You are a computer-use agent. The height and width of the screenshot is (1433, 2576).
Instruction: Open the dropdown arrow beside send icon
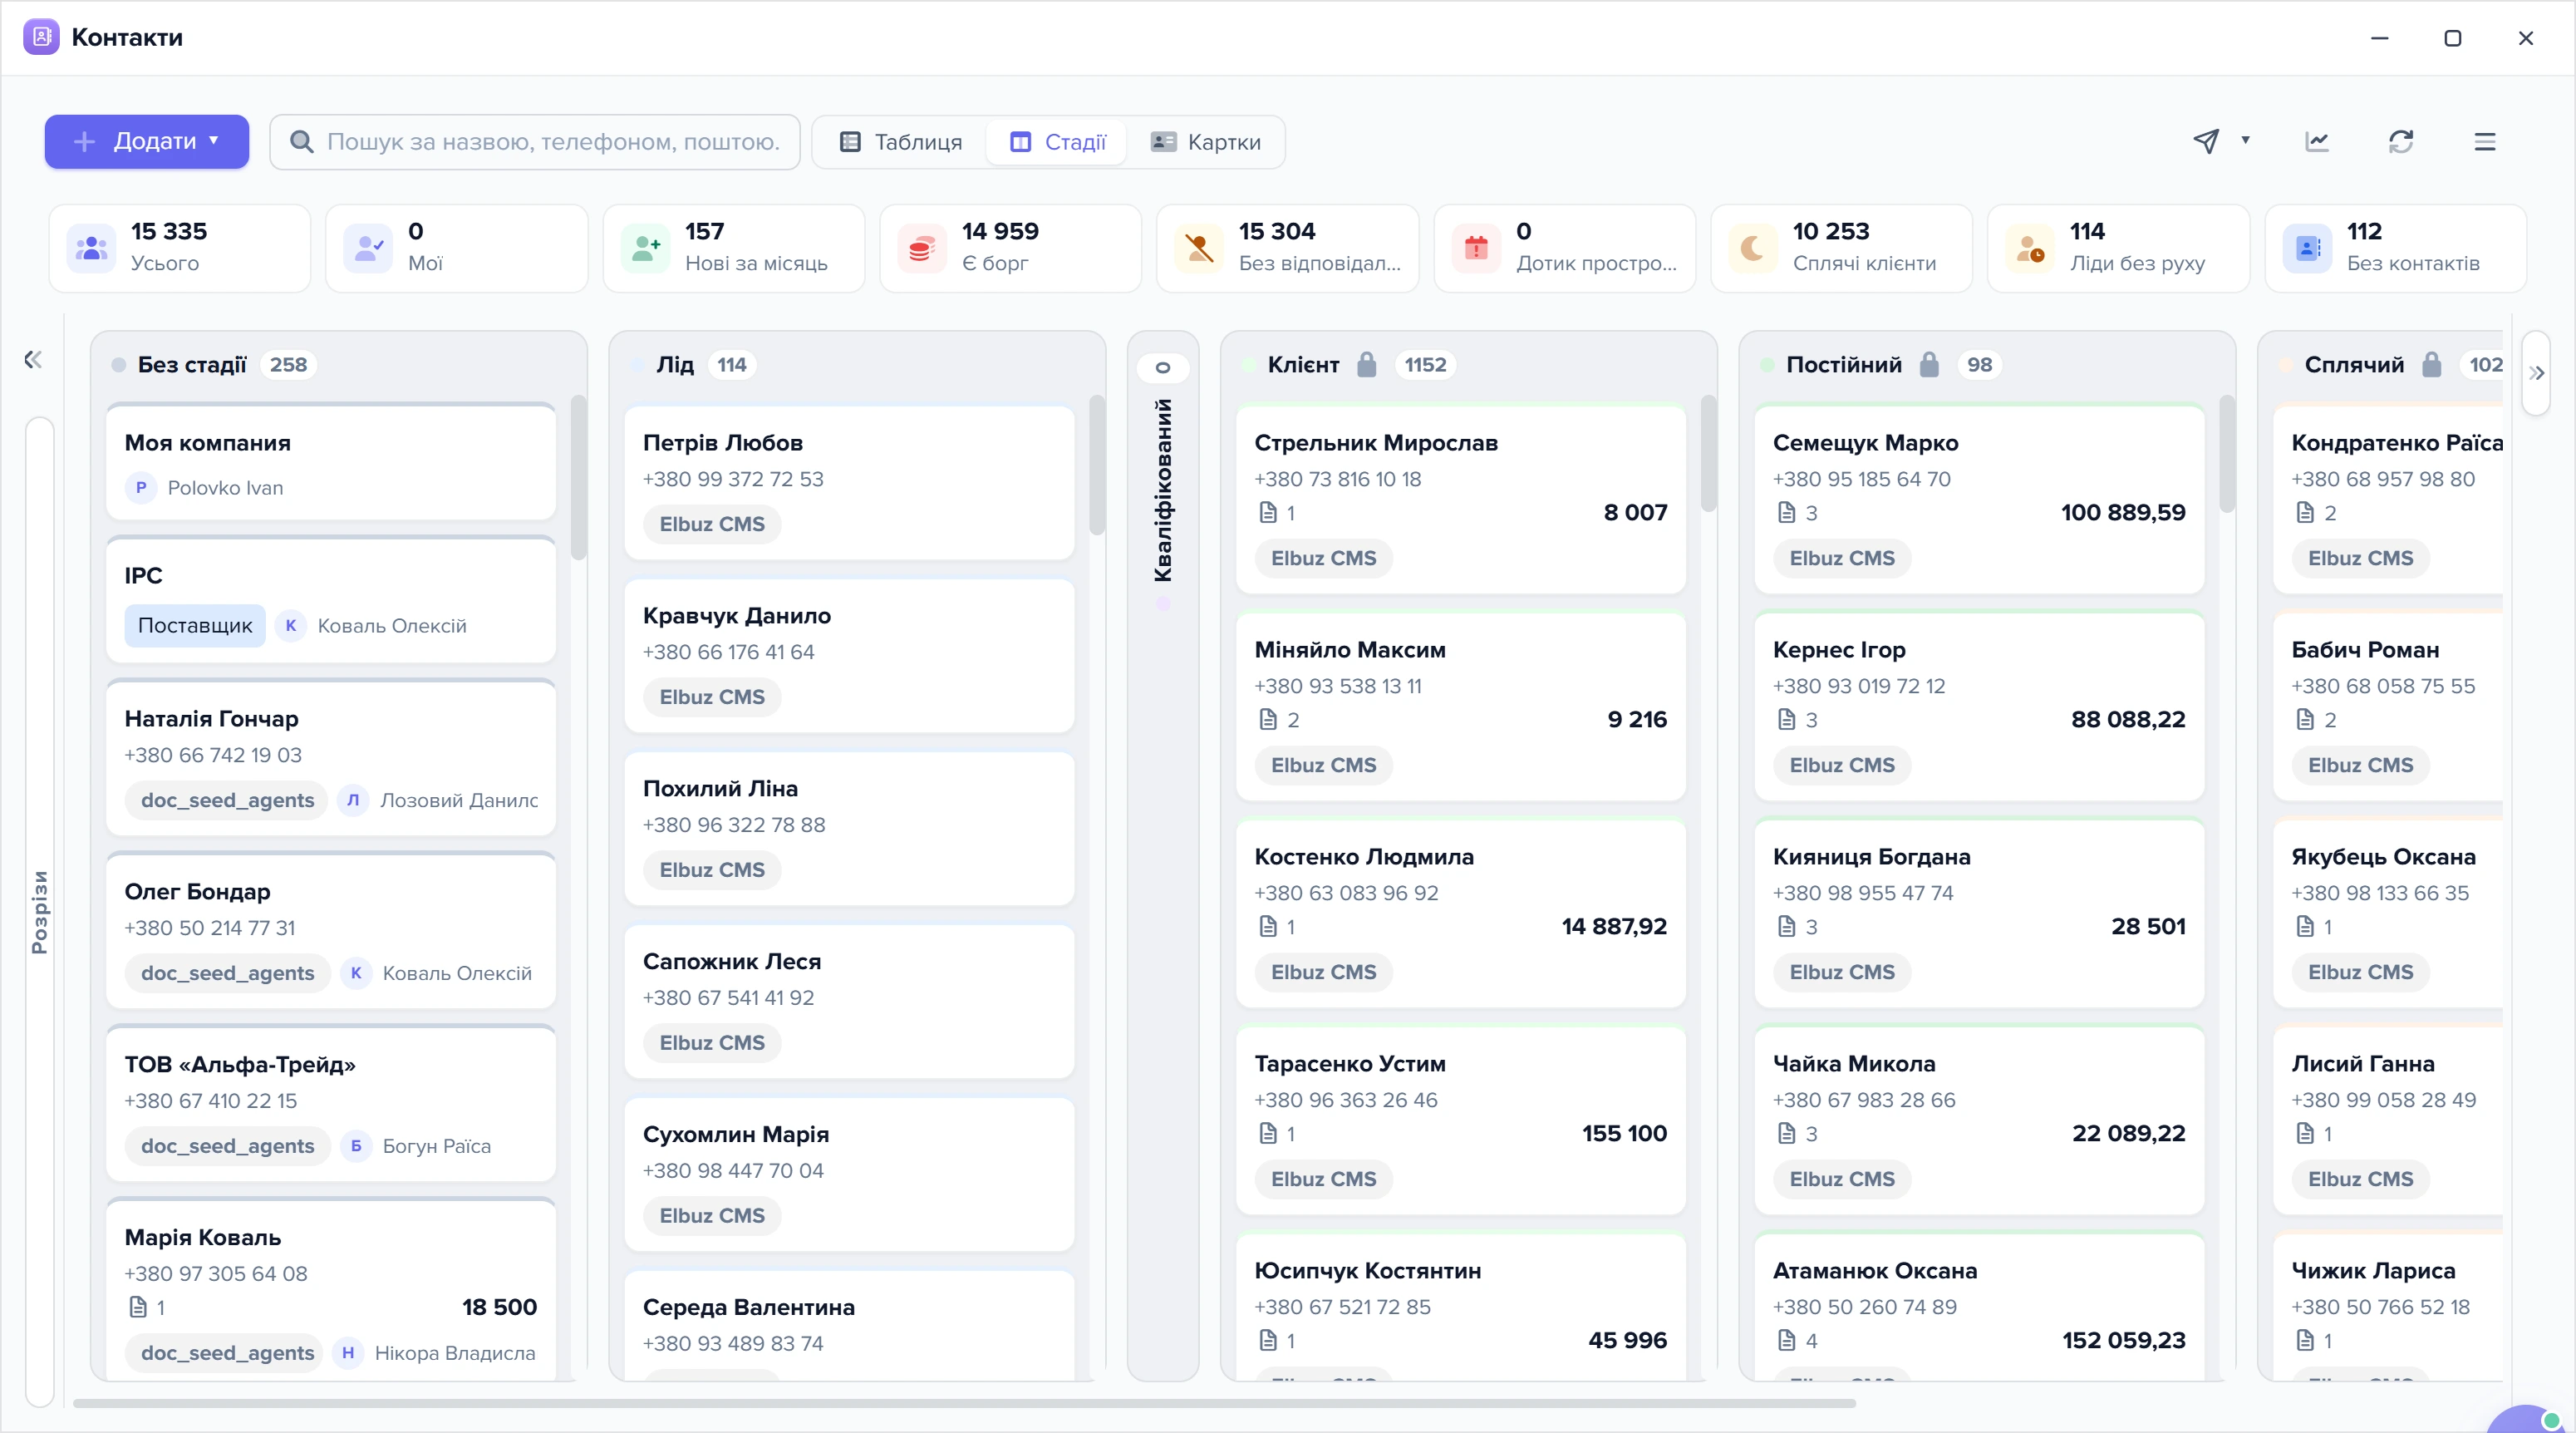[x=2246, y=140]
